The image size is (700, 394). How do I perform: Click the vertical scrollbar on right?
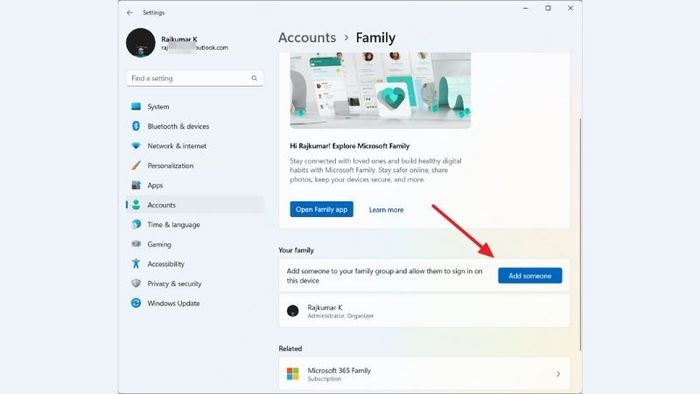(580, 234)
